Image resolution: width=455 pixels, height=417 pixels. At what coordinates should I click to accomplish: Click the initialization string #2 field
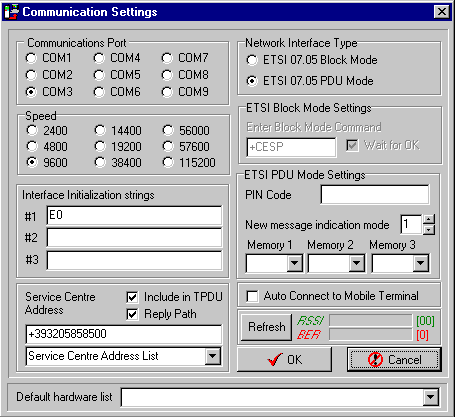click(x=134, y=238)
